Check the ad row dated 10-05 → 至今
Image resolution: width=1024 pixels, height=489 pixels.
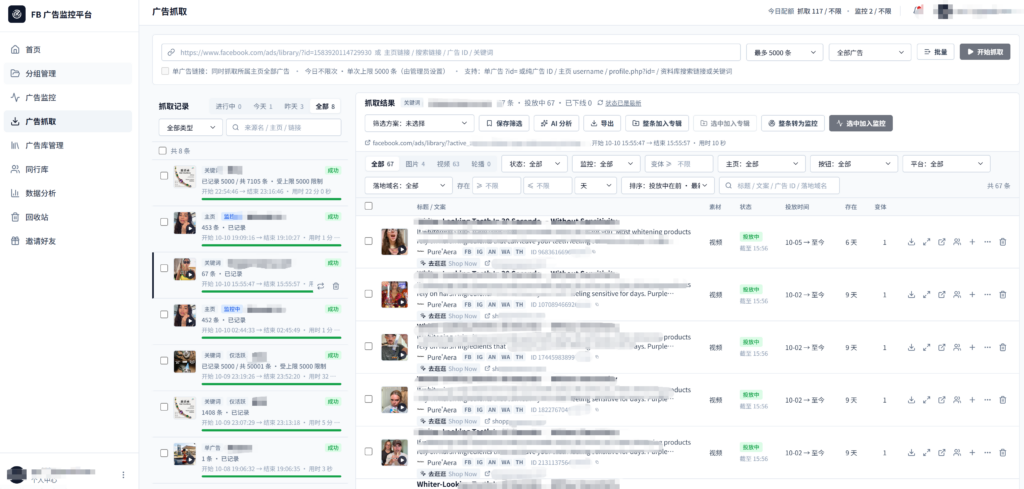(368, 241)
